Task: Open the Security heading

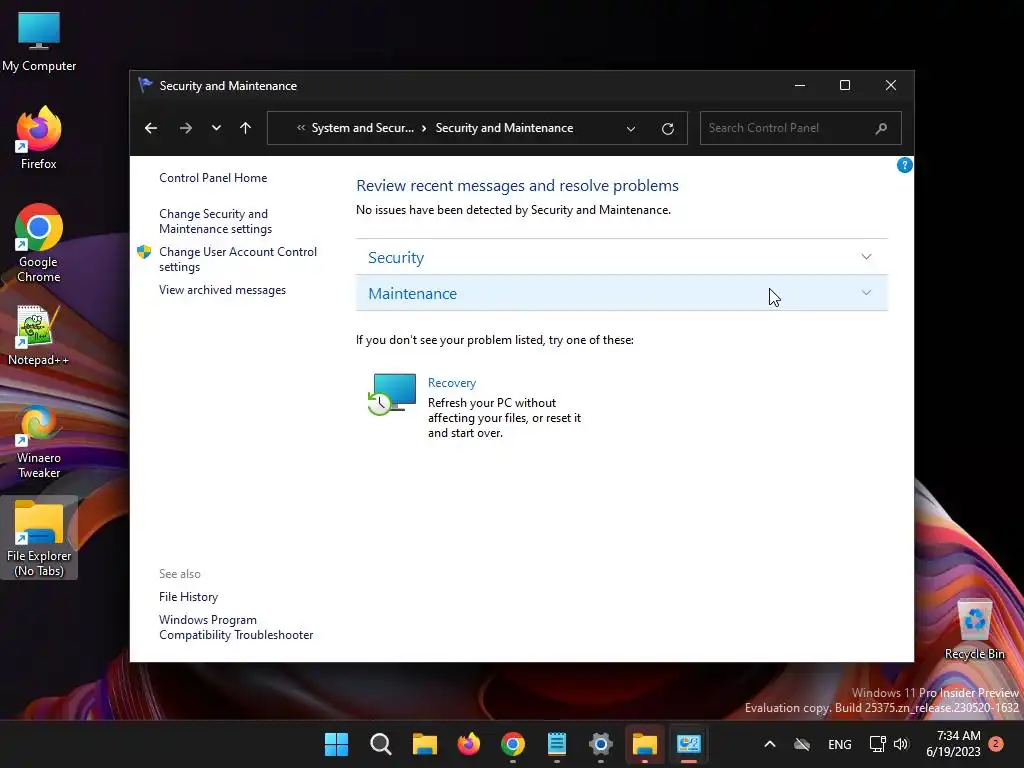Action: tap(396, 257)
